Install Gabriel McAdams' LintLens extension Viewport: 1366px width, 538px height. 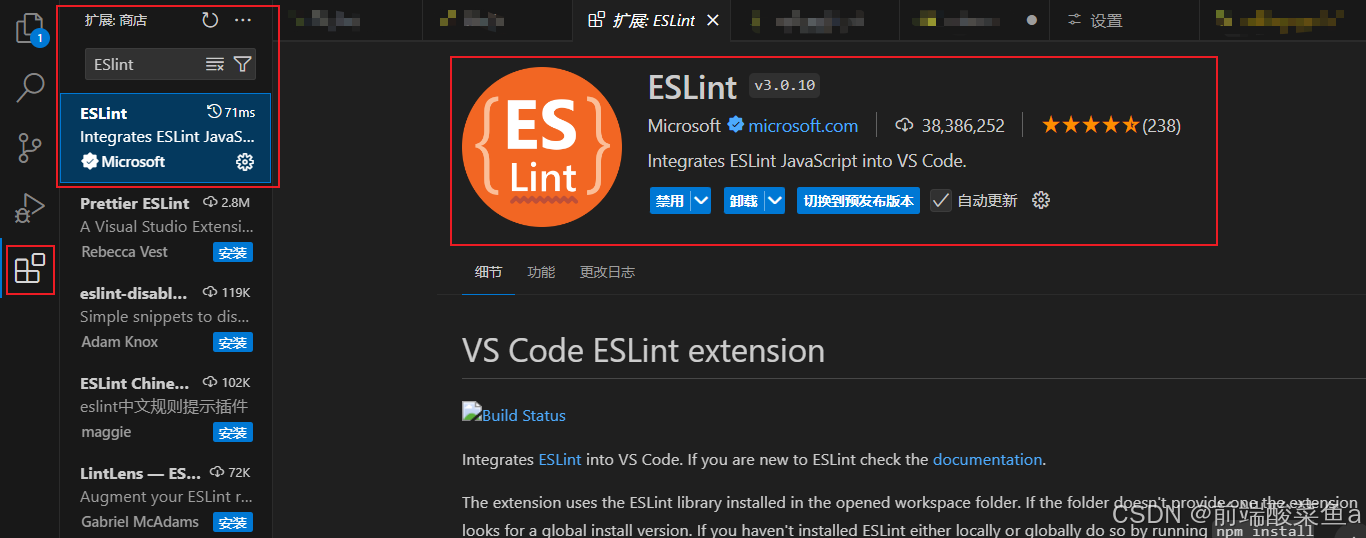(x=233, y=523)
